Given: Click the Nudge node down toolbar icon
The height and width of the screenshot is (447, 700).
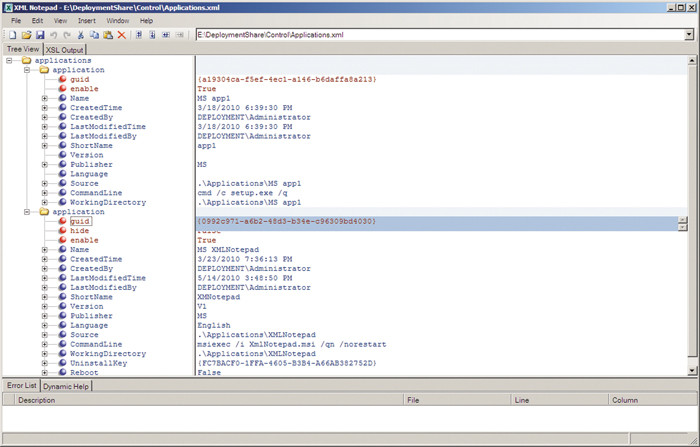Looking at the screenshot, I should [152, 35].
